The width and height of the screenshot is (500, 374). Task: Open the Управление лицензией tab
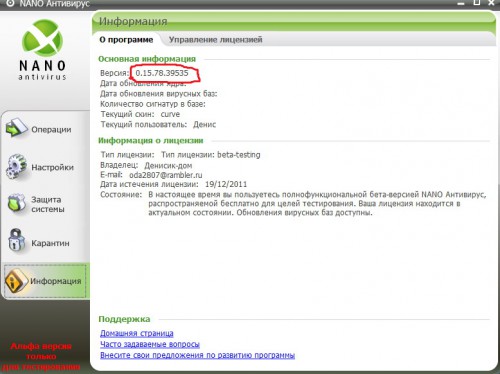(x=215, y=40)
